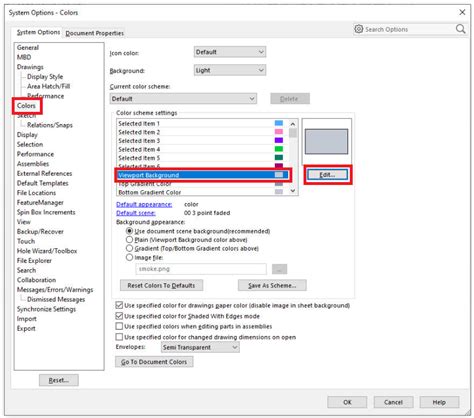
Task: Click Reset Colors To Defaults
Action: coord(161,285)
